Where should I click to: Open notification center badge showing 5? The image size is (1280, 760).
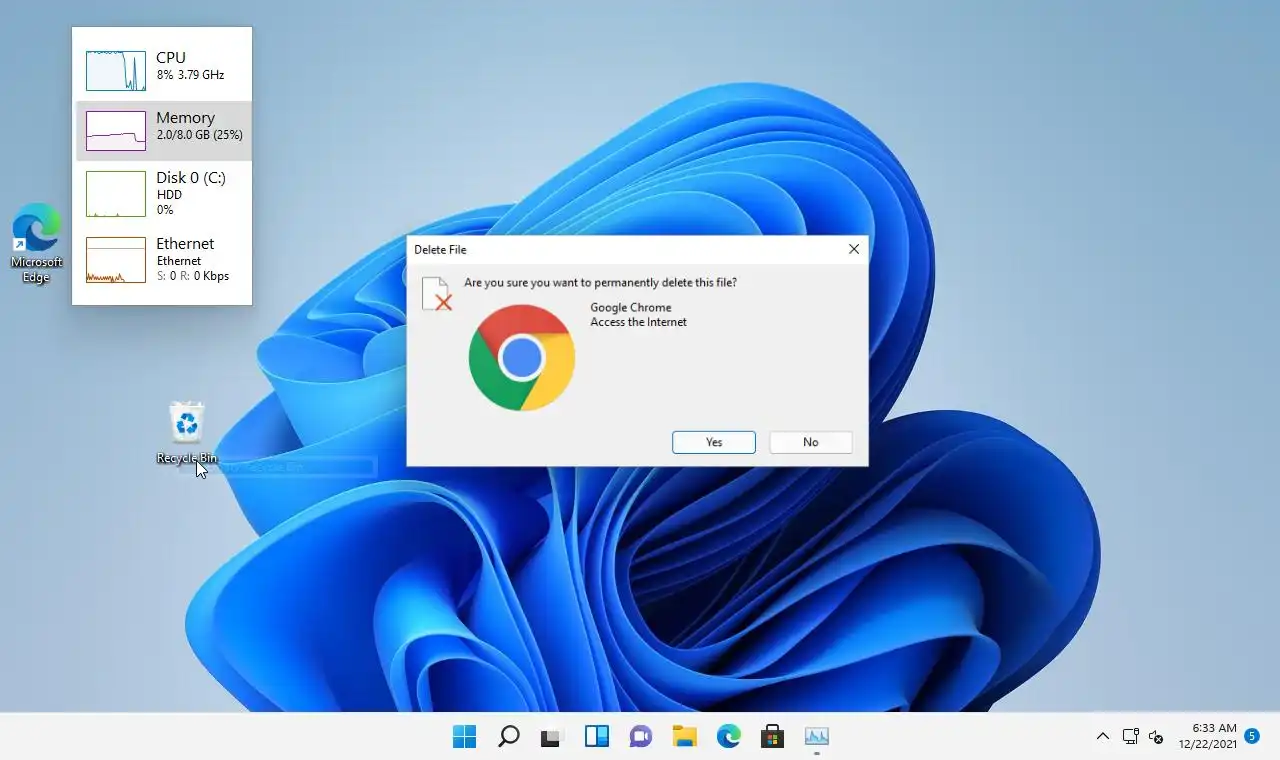coord(1252,736)
